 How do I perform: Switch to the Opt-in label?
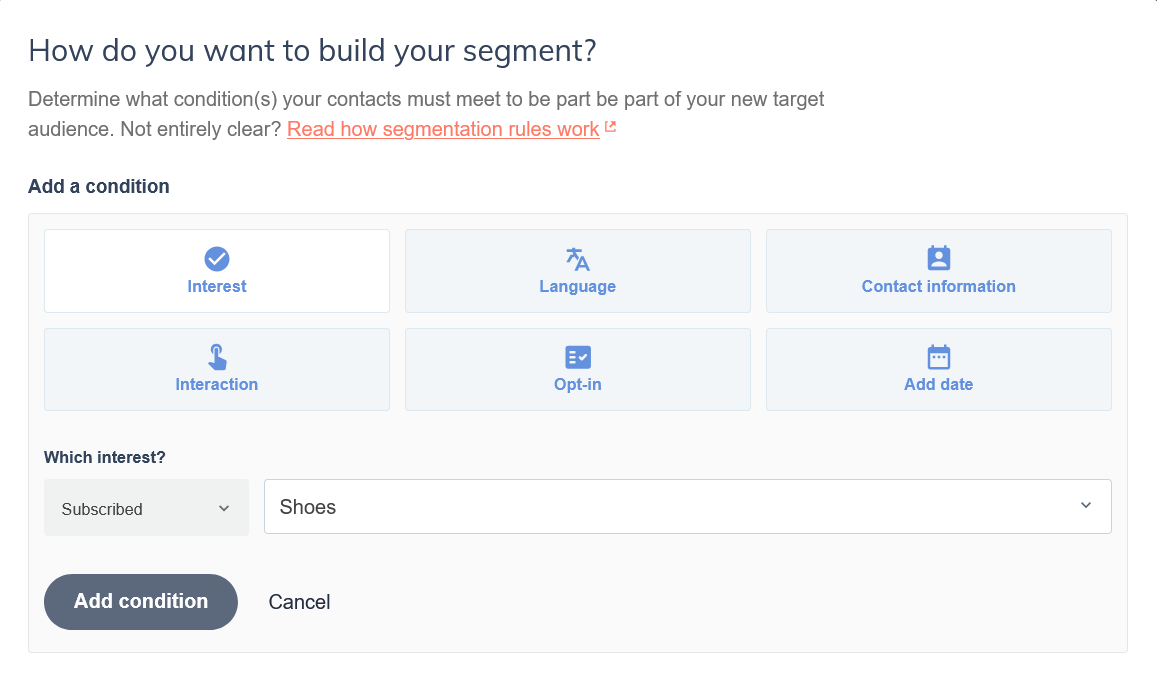click(x=578, y=384)
